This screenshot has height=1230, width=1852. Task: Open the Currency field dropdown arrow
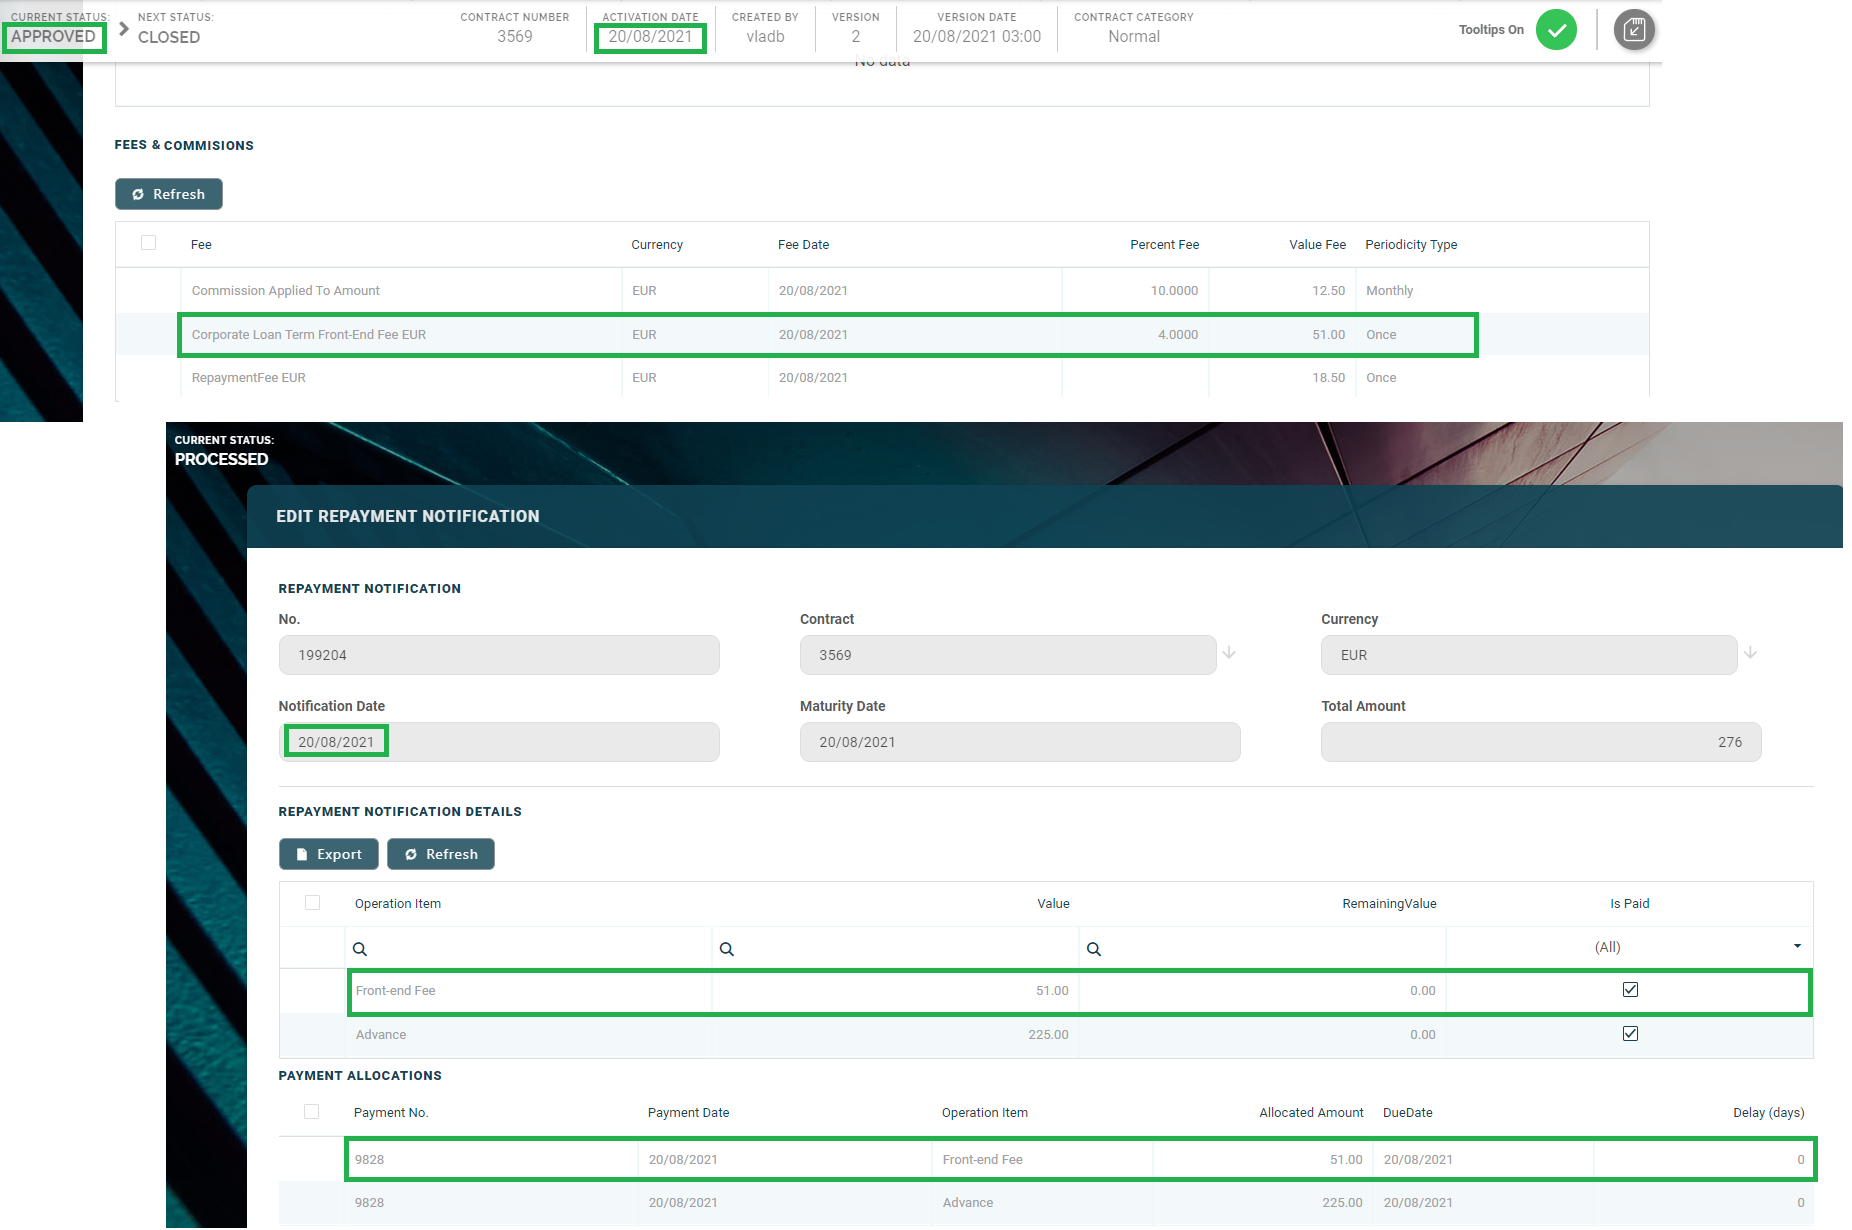click(x=1750, y=653)
